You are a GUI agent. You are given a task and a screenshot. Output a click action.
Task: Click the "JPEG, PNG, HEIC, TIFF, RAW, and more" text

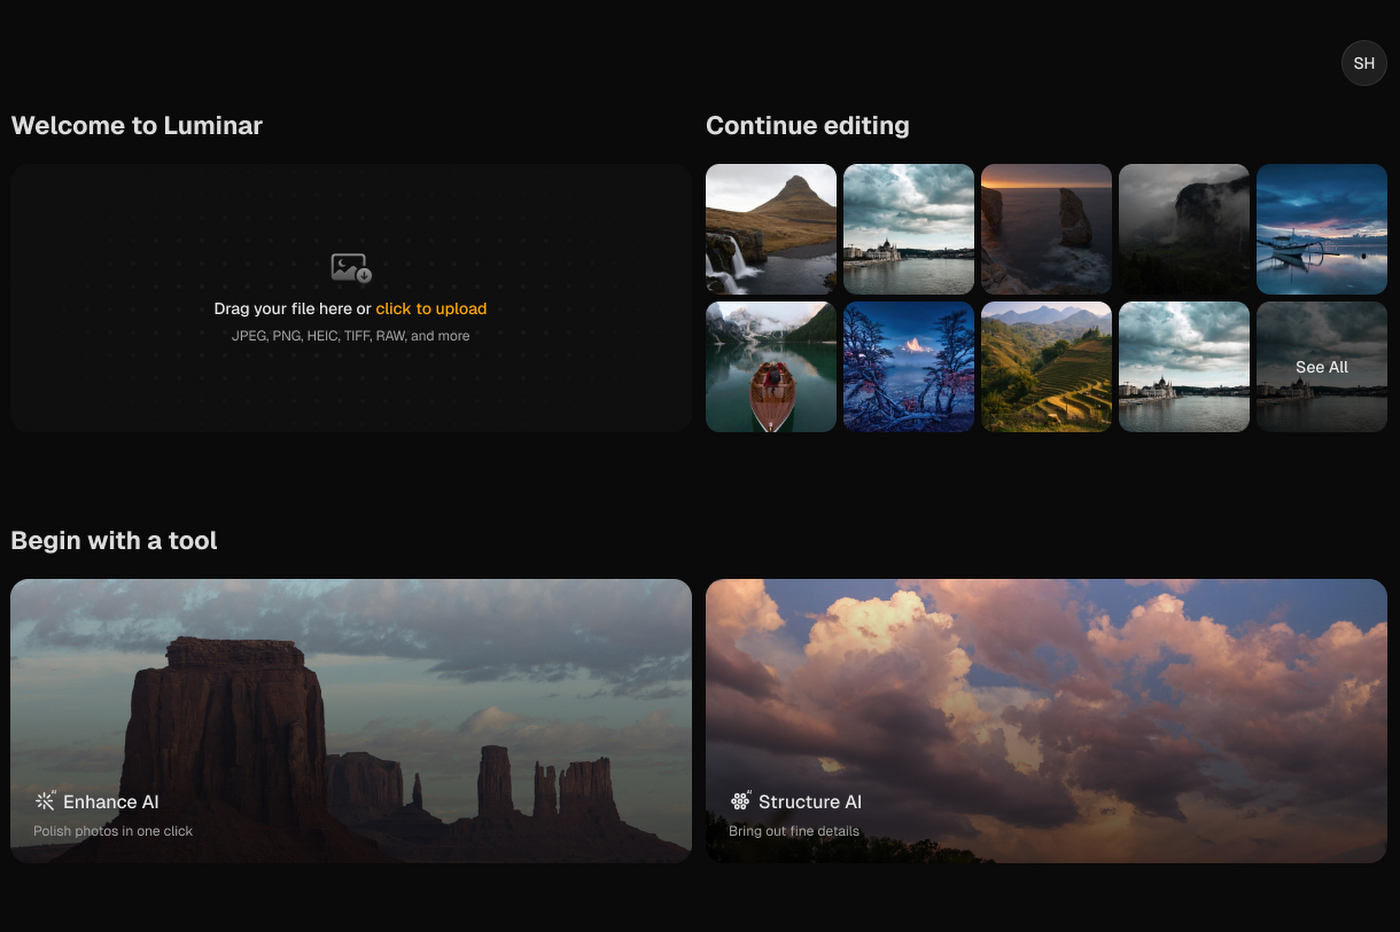(x=351, y=336)
